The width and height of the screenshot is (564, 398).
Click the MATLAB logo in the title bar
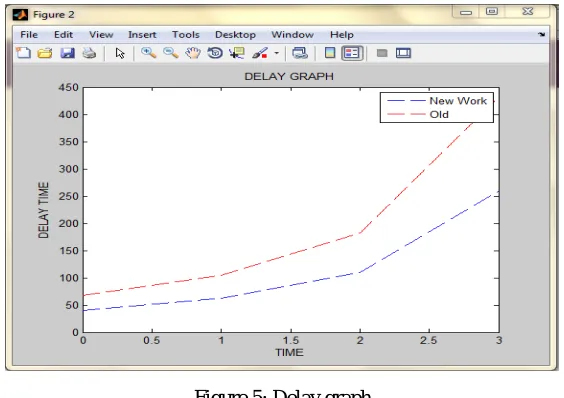click(x=20, y=15)
